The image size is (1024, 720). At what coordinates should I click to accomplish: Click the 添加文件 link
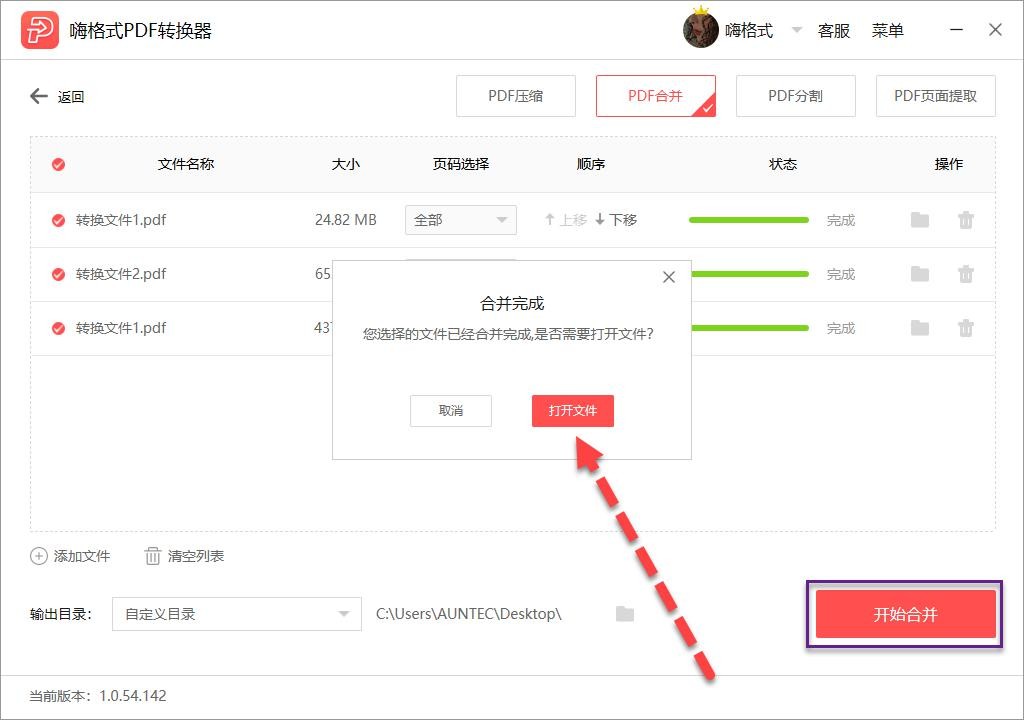[x=82, y=556]
